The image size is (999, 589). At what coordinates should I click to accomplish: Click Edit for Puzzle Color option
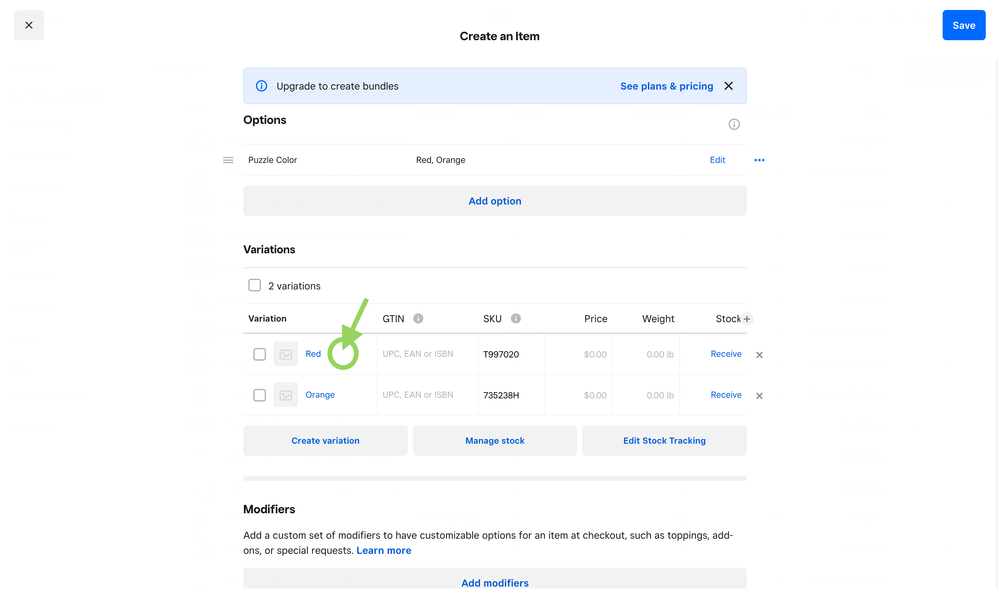coord(717,160)
